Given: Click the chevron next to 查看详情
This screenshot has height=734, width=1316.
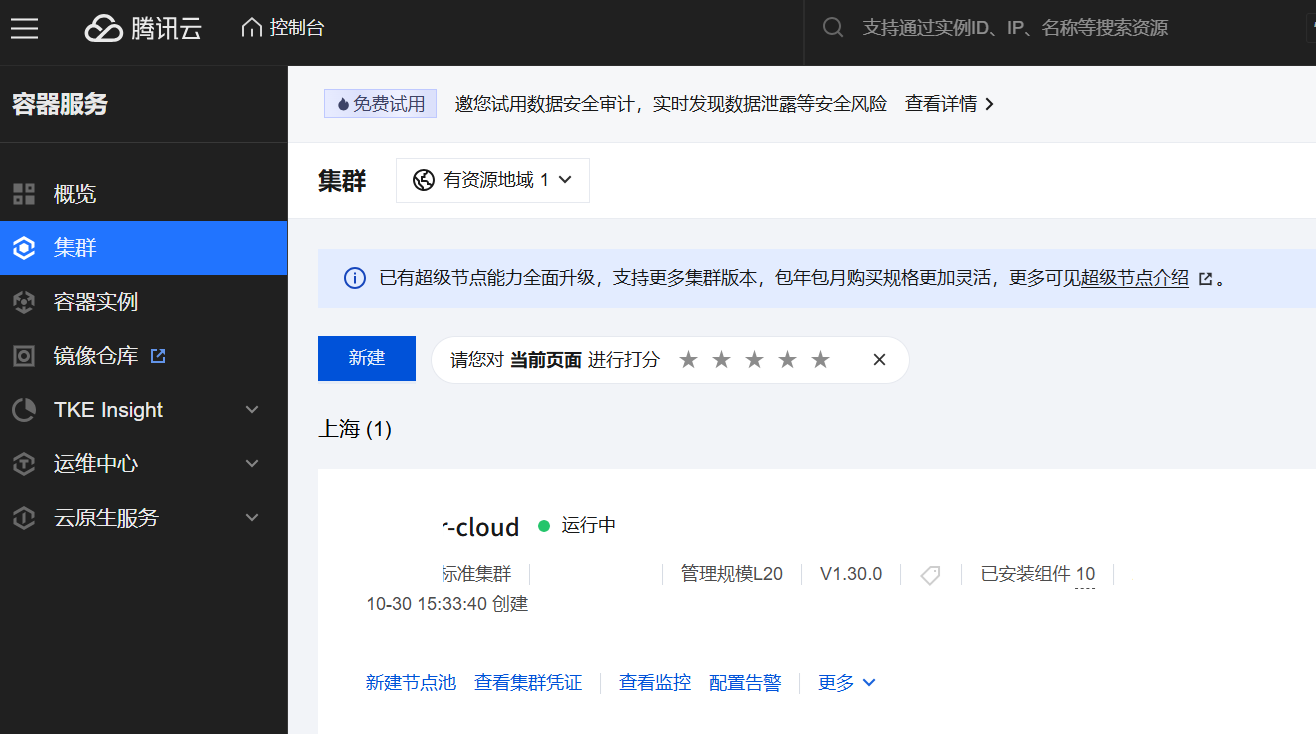Looking at the screenshot, I should (x=989, y=104).
